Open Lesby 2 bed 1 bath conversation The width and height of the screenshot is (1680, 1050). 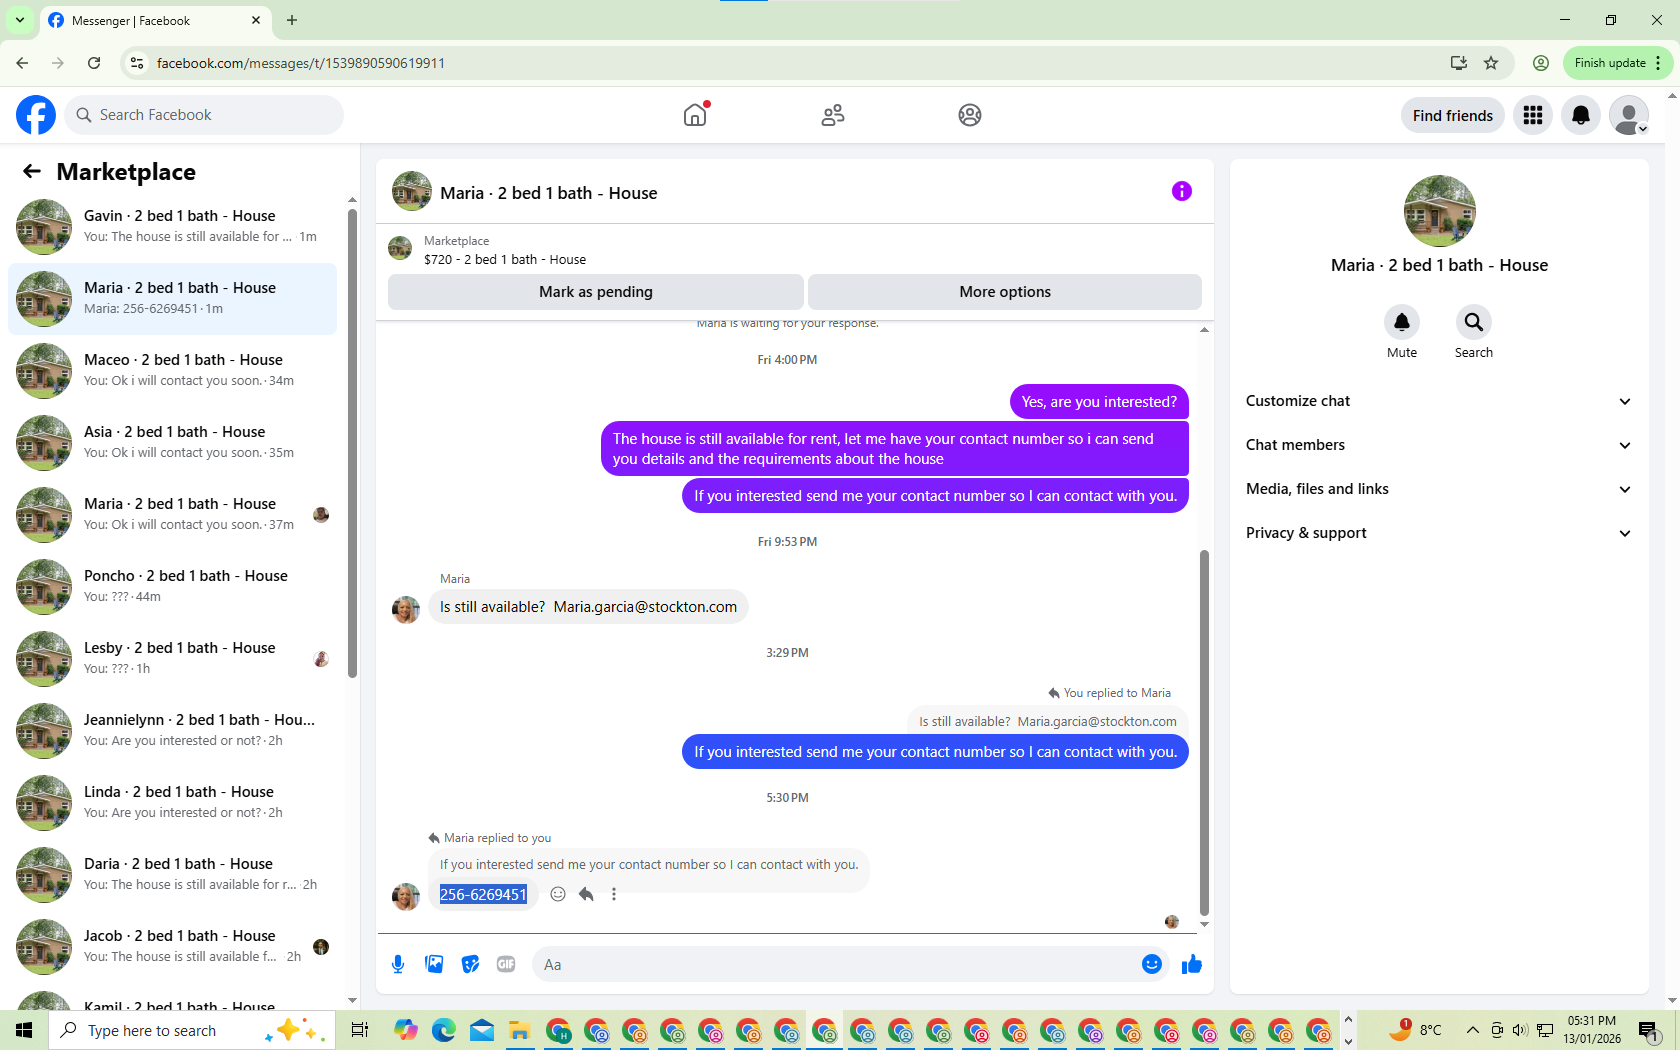tap(172, 659)
